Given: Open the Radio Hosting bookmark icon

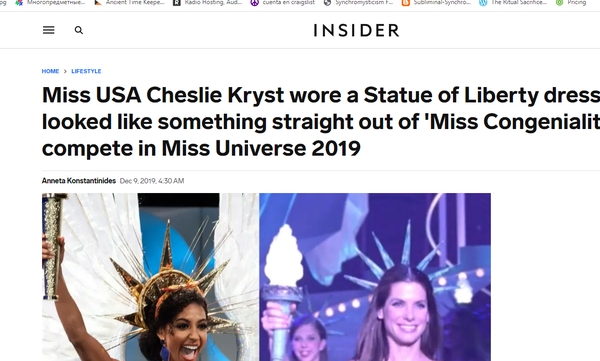Looking at the screenshot, I should (176, 2).
